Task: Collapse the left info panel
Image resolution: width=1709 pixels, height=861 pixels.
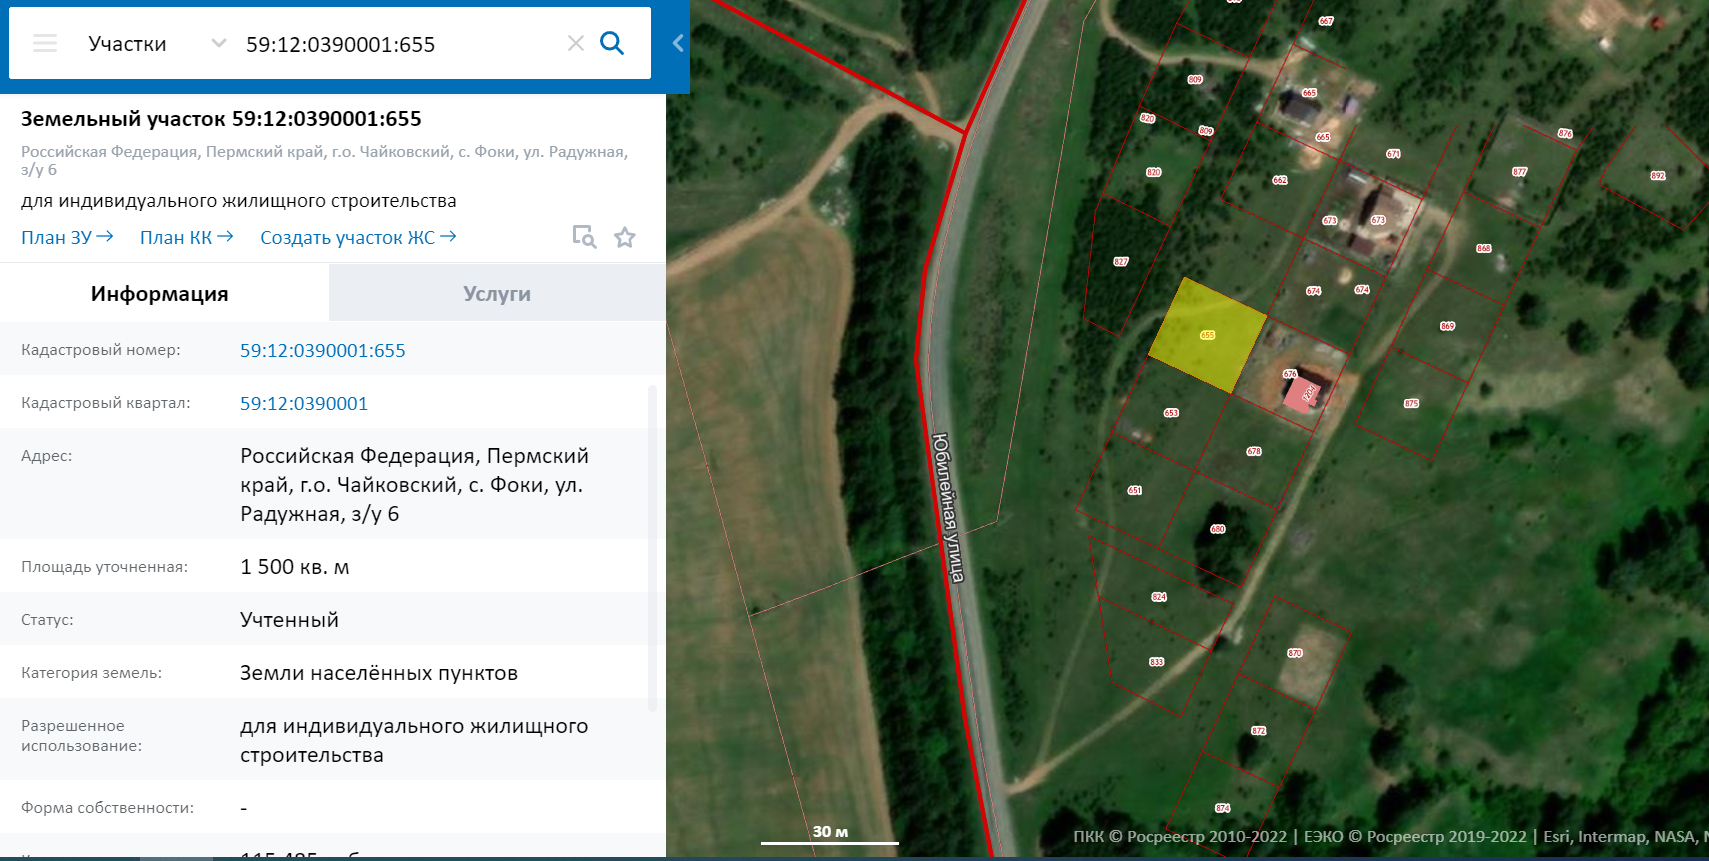Action: click(678, 43)
